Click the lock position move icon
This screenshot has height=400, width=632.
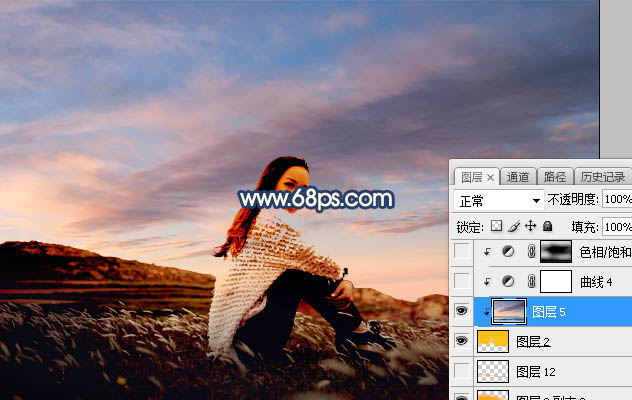click(530, 226)
